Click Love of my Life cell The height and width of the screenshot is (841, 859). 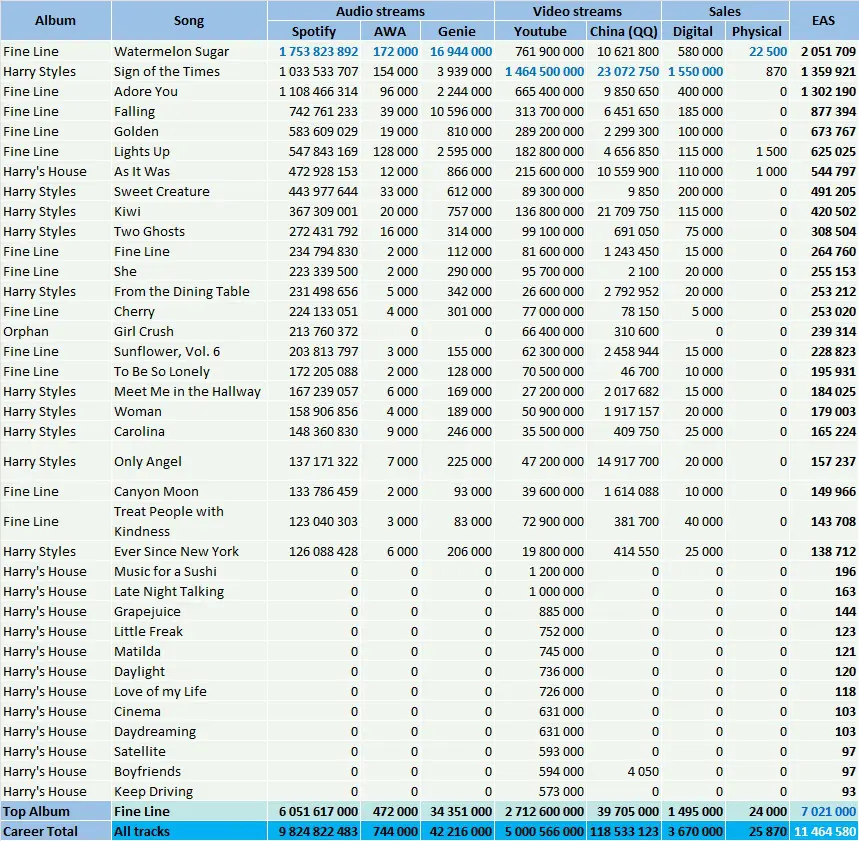tap(189, 691)
